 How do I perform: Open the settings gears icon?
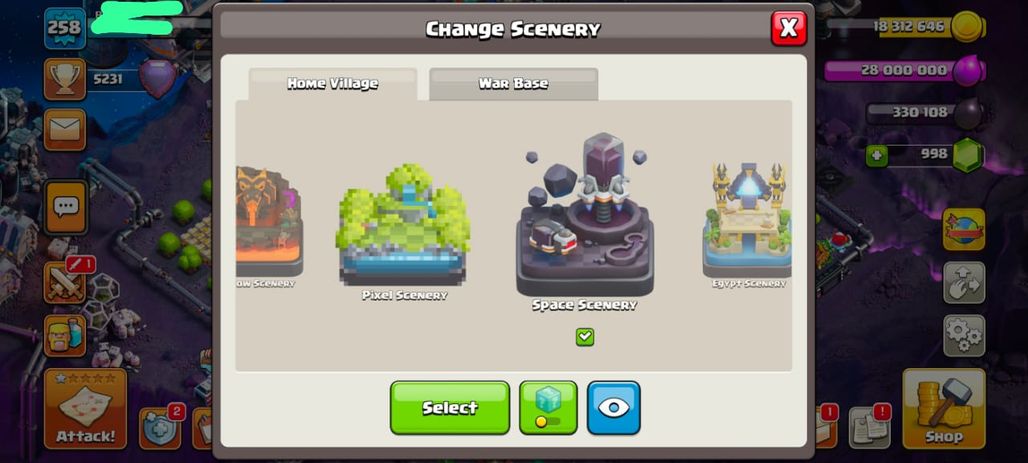click(x=964, y=336)
